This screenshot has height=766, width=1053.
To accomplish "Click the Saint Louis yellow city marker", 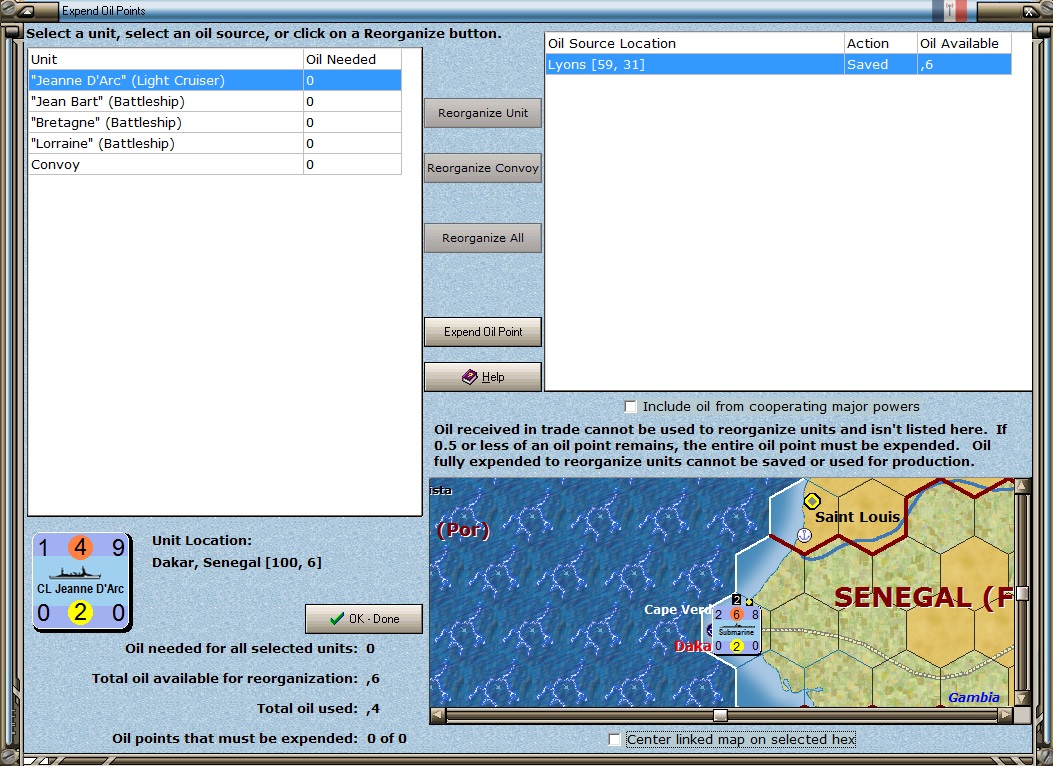I will pyautogui.click(x=812, y=501).
